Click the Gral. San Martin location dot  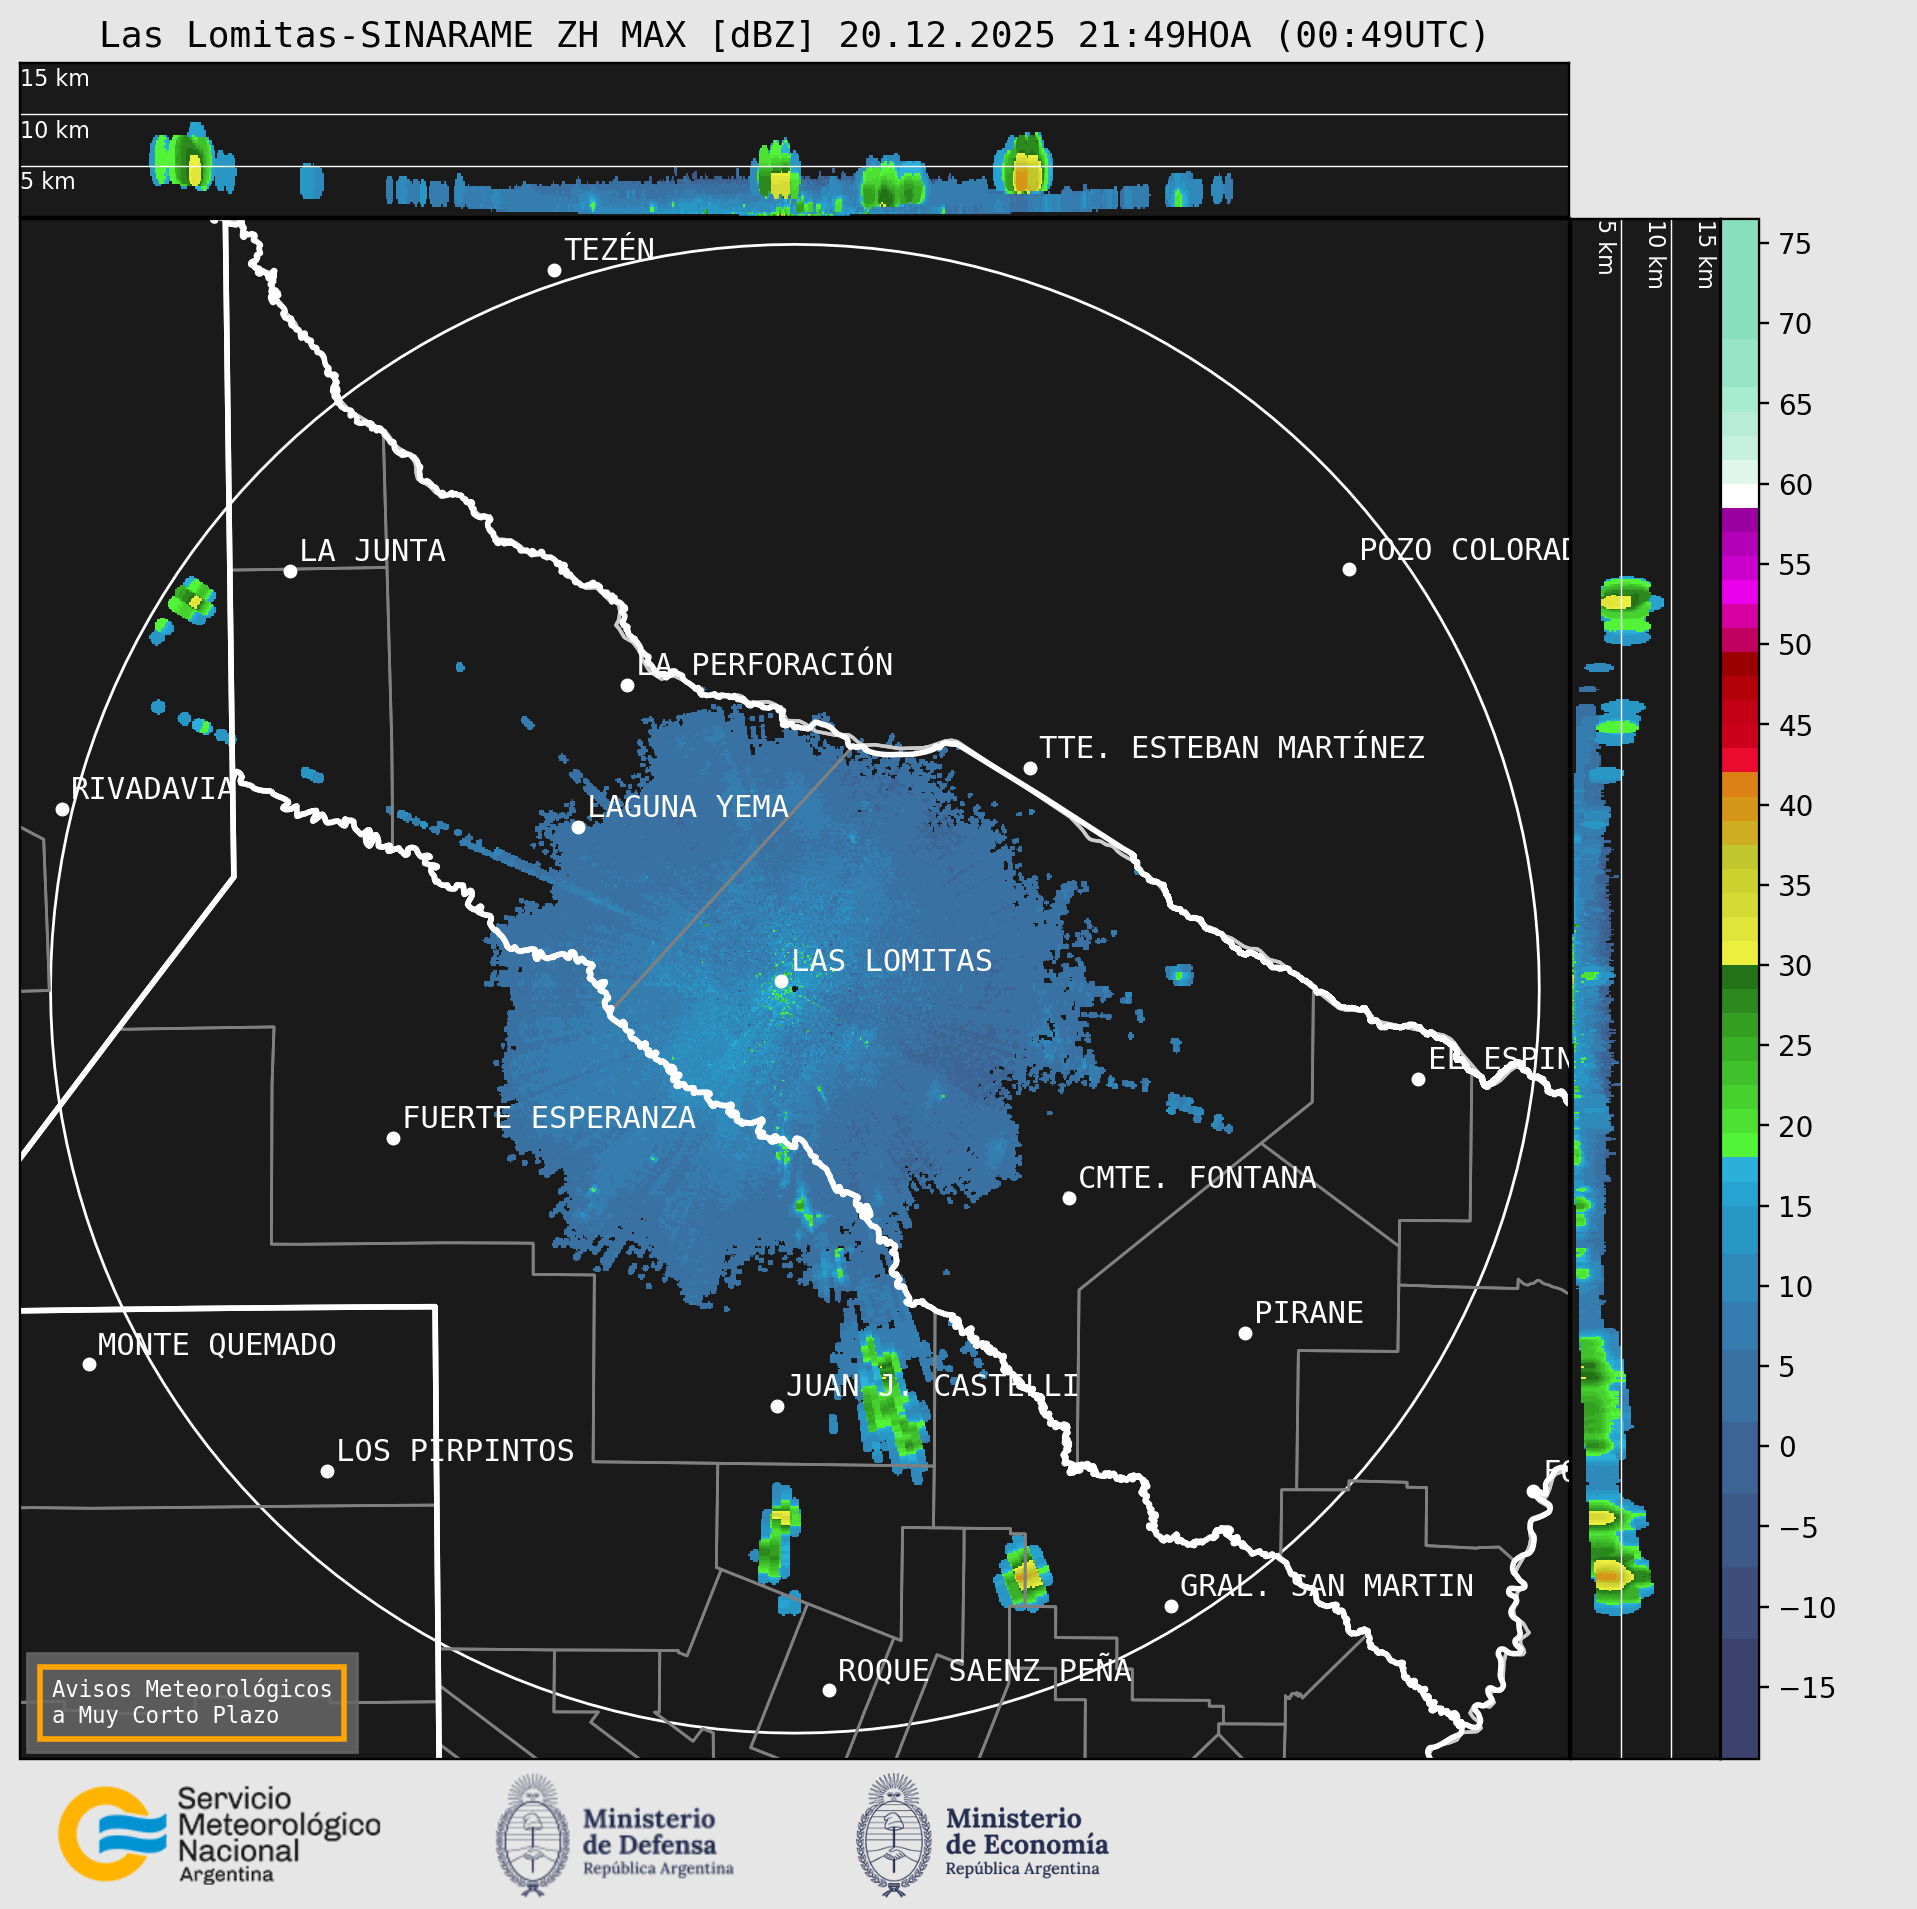tap(1171, 1606)
